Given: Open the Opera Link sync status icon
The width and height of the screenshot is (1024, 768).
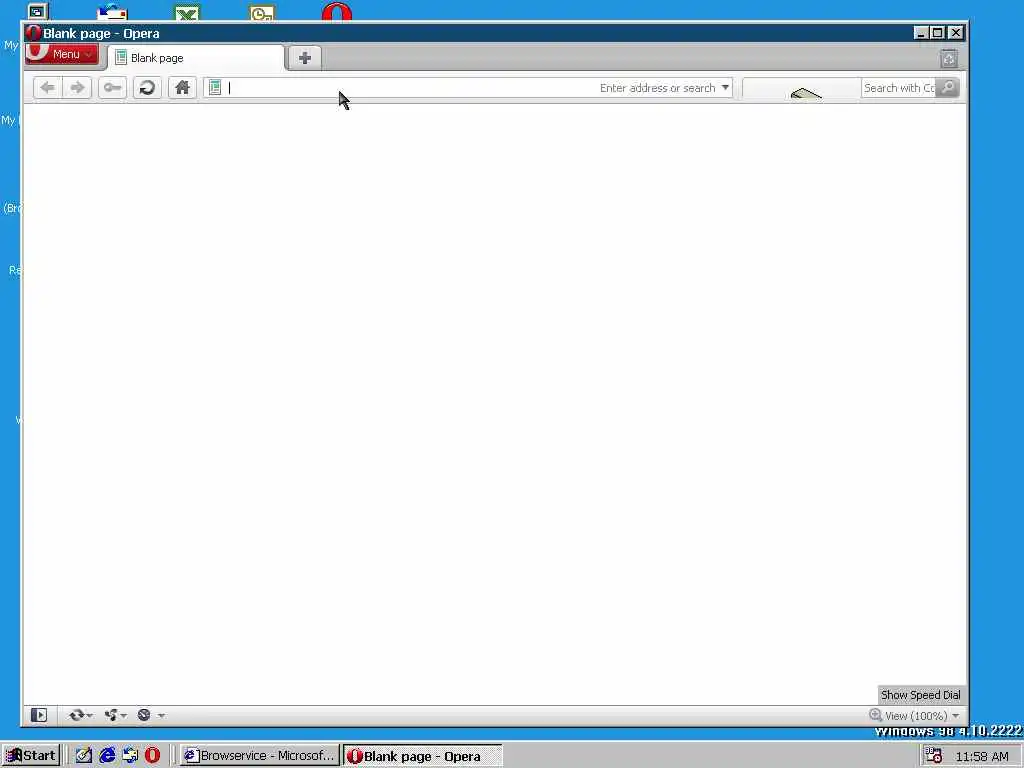Looking at the screenshot, I should pyautogui.click(x=76, y=715).
